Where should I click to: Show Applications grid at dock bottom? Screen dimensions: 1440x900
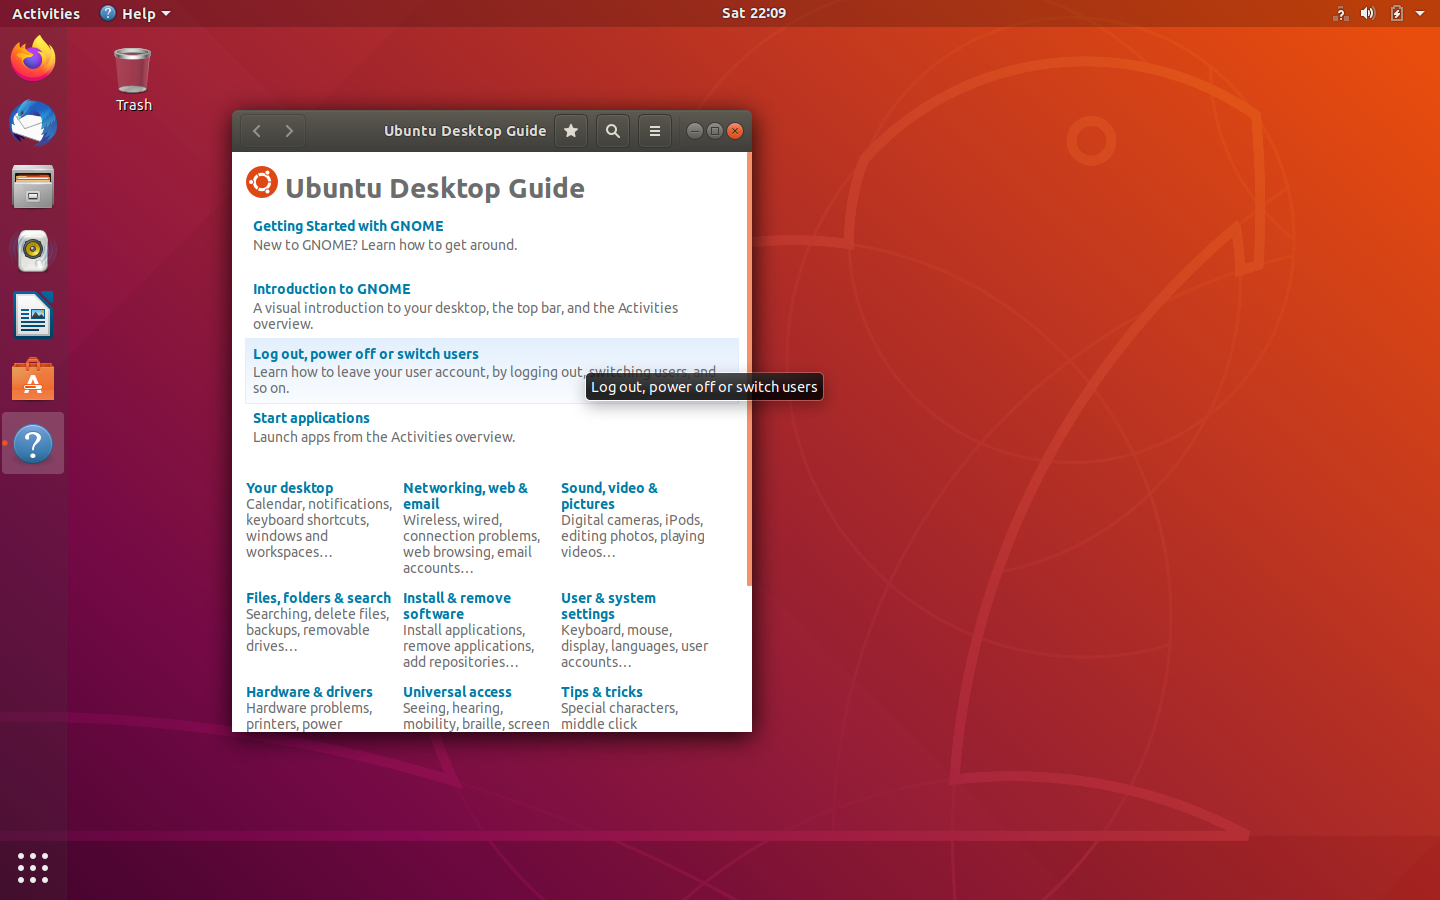click(33, 867)
